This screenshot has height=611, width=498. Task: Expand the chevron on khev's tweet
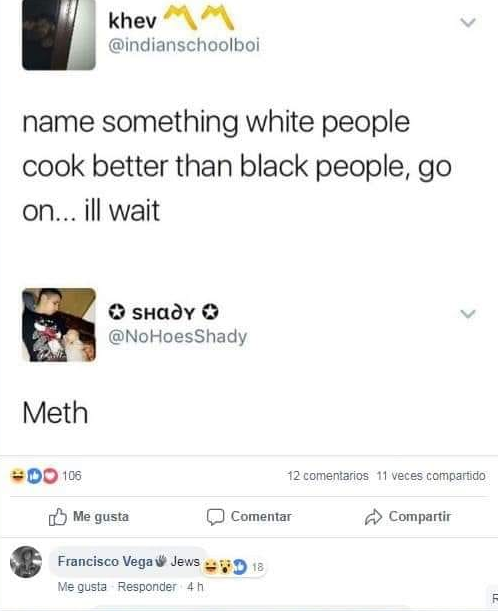click(x=468, y=22)
